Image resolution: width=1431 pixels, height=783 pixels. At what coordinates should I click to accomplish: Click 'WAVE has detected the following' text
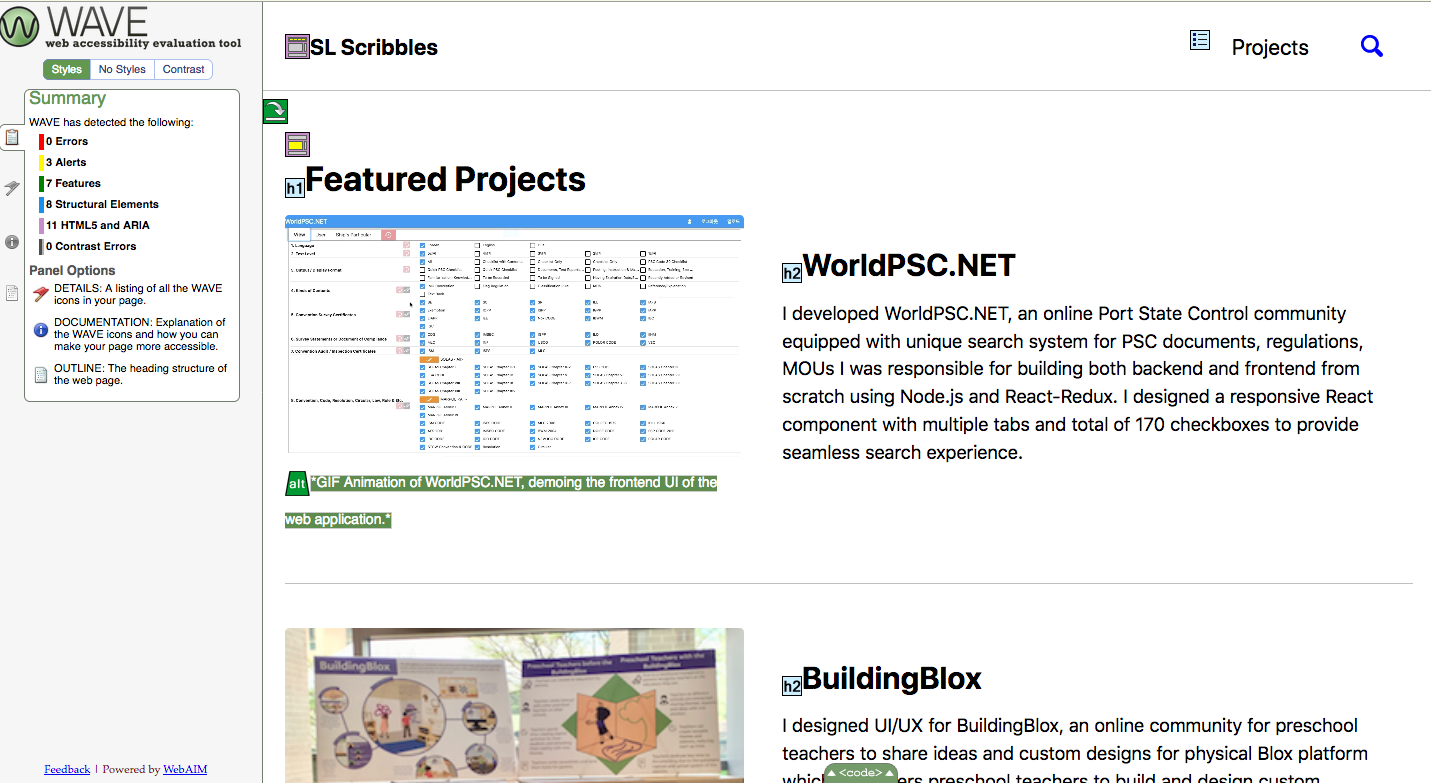tap(111, 122)
